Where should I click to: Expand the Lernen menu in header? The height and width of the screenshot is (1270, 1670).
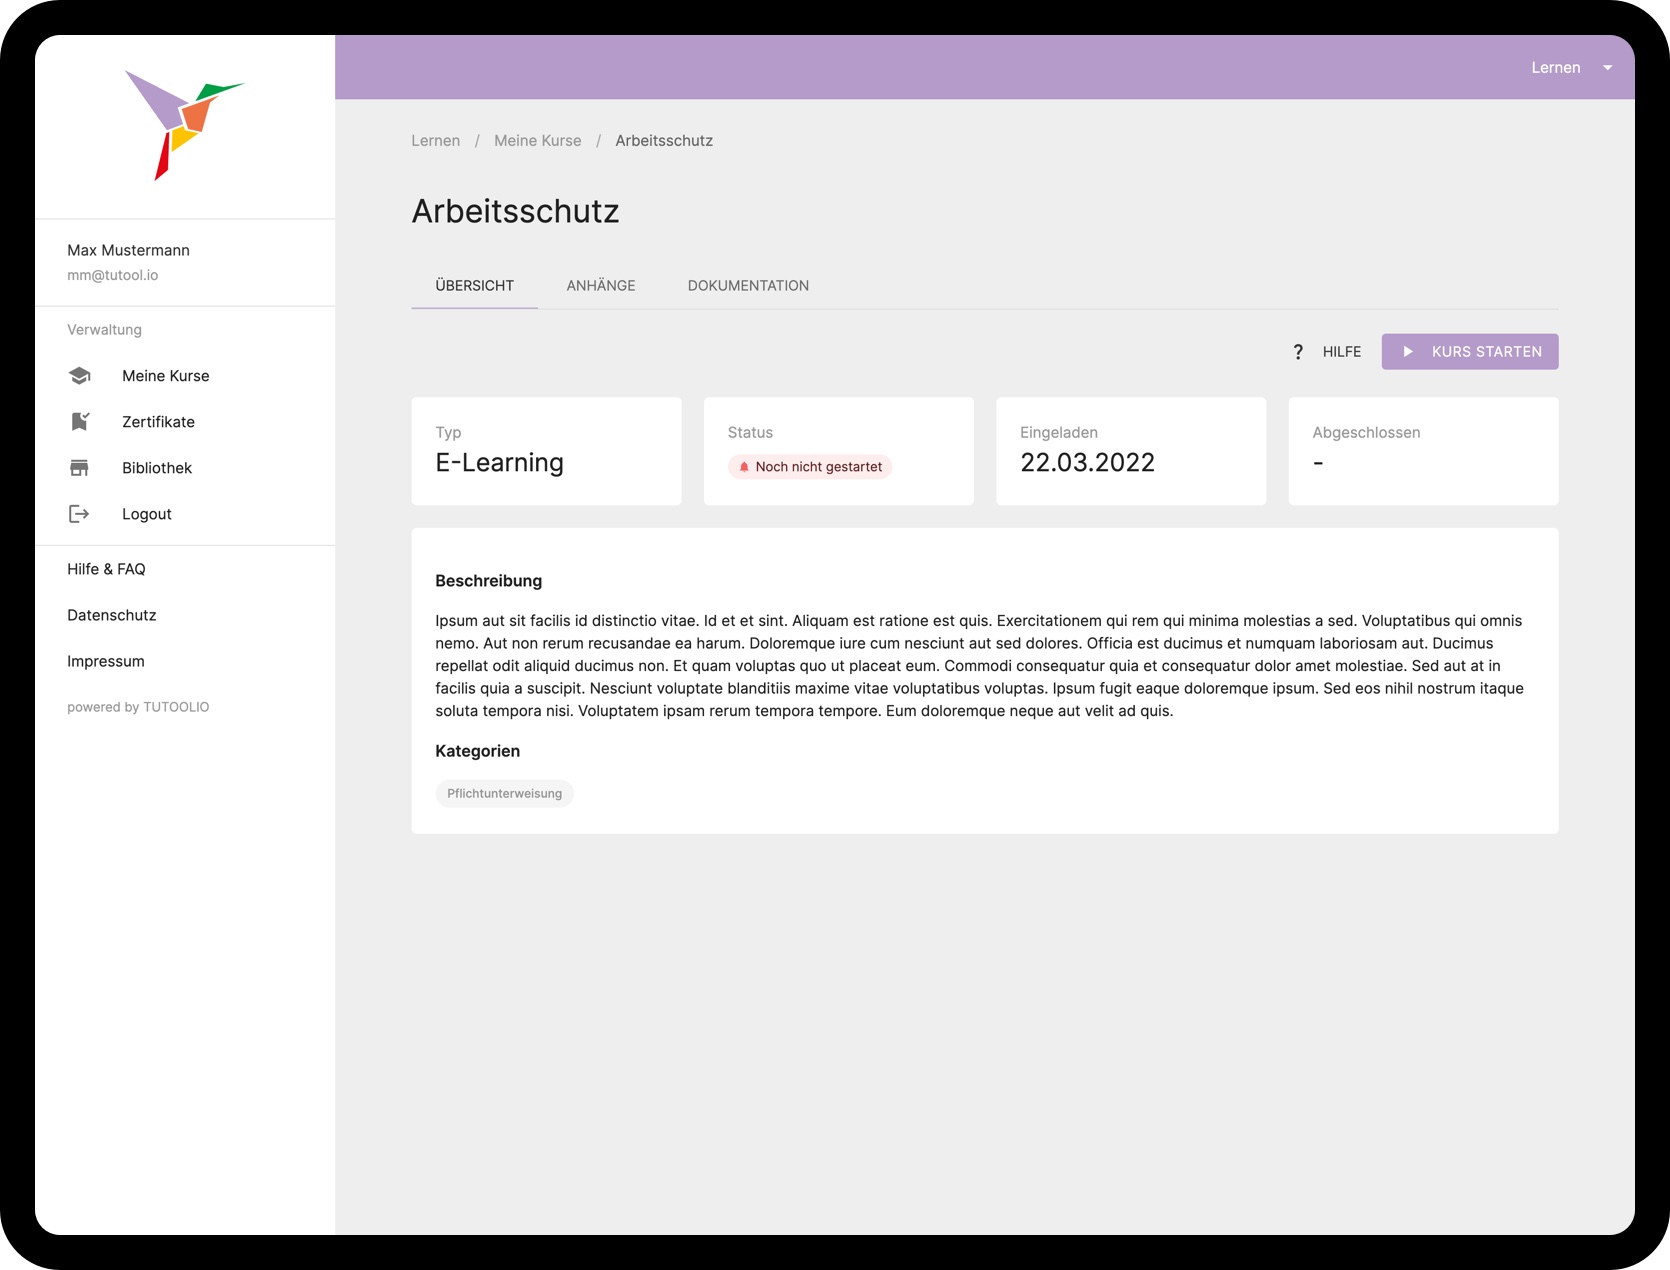1555,68
